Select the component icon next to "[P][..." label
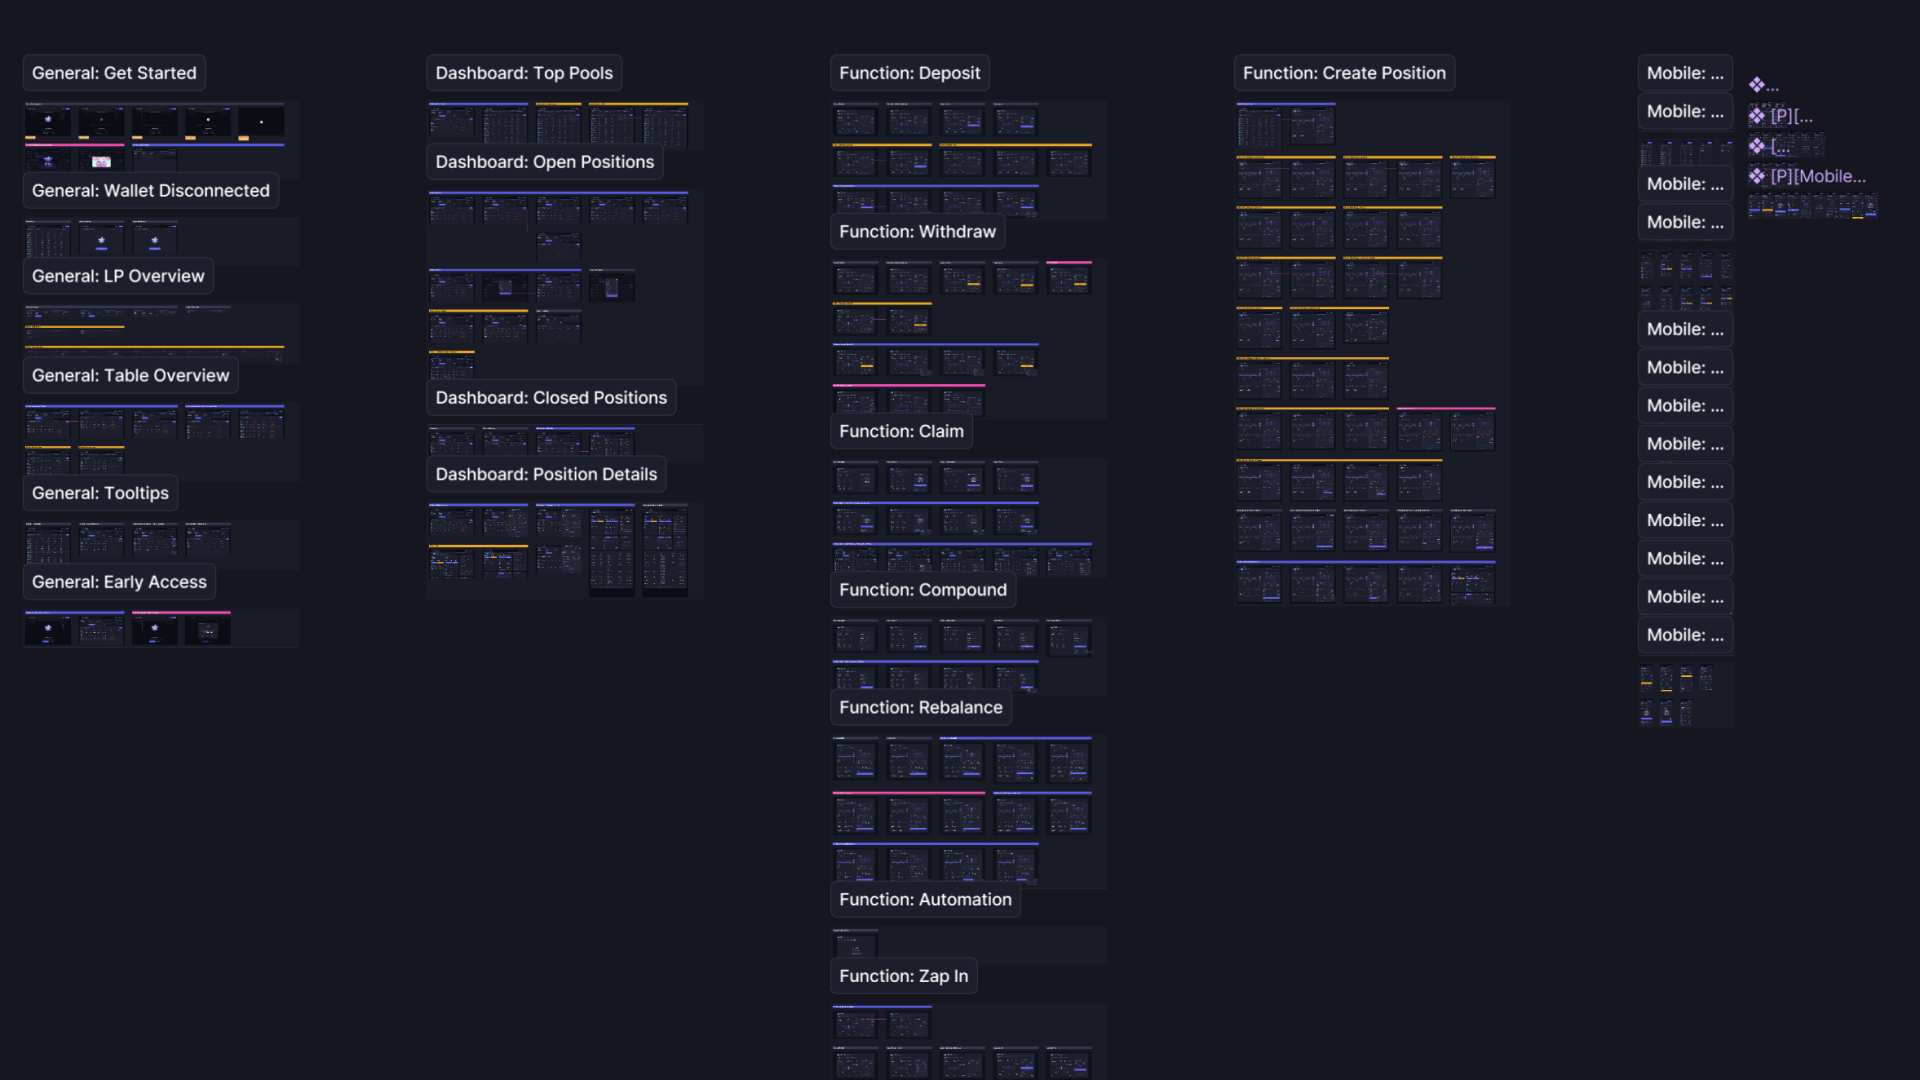1920x1080 pixels. point(1758,115)
